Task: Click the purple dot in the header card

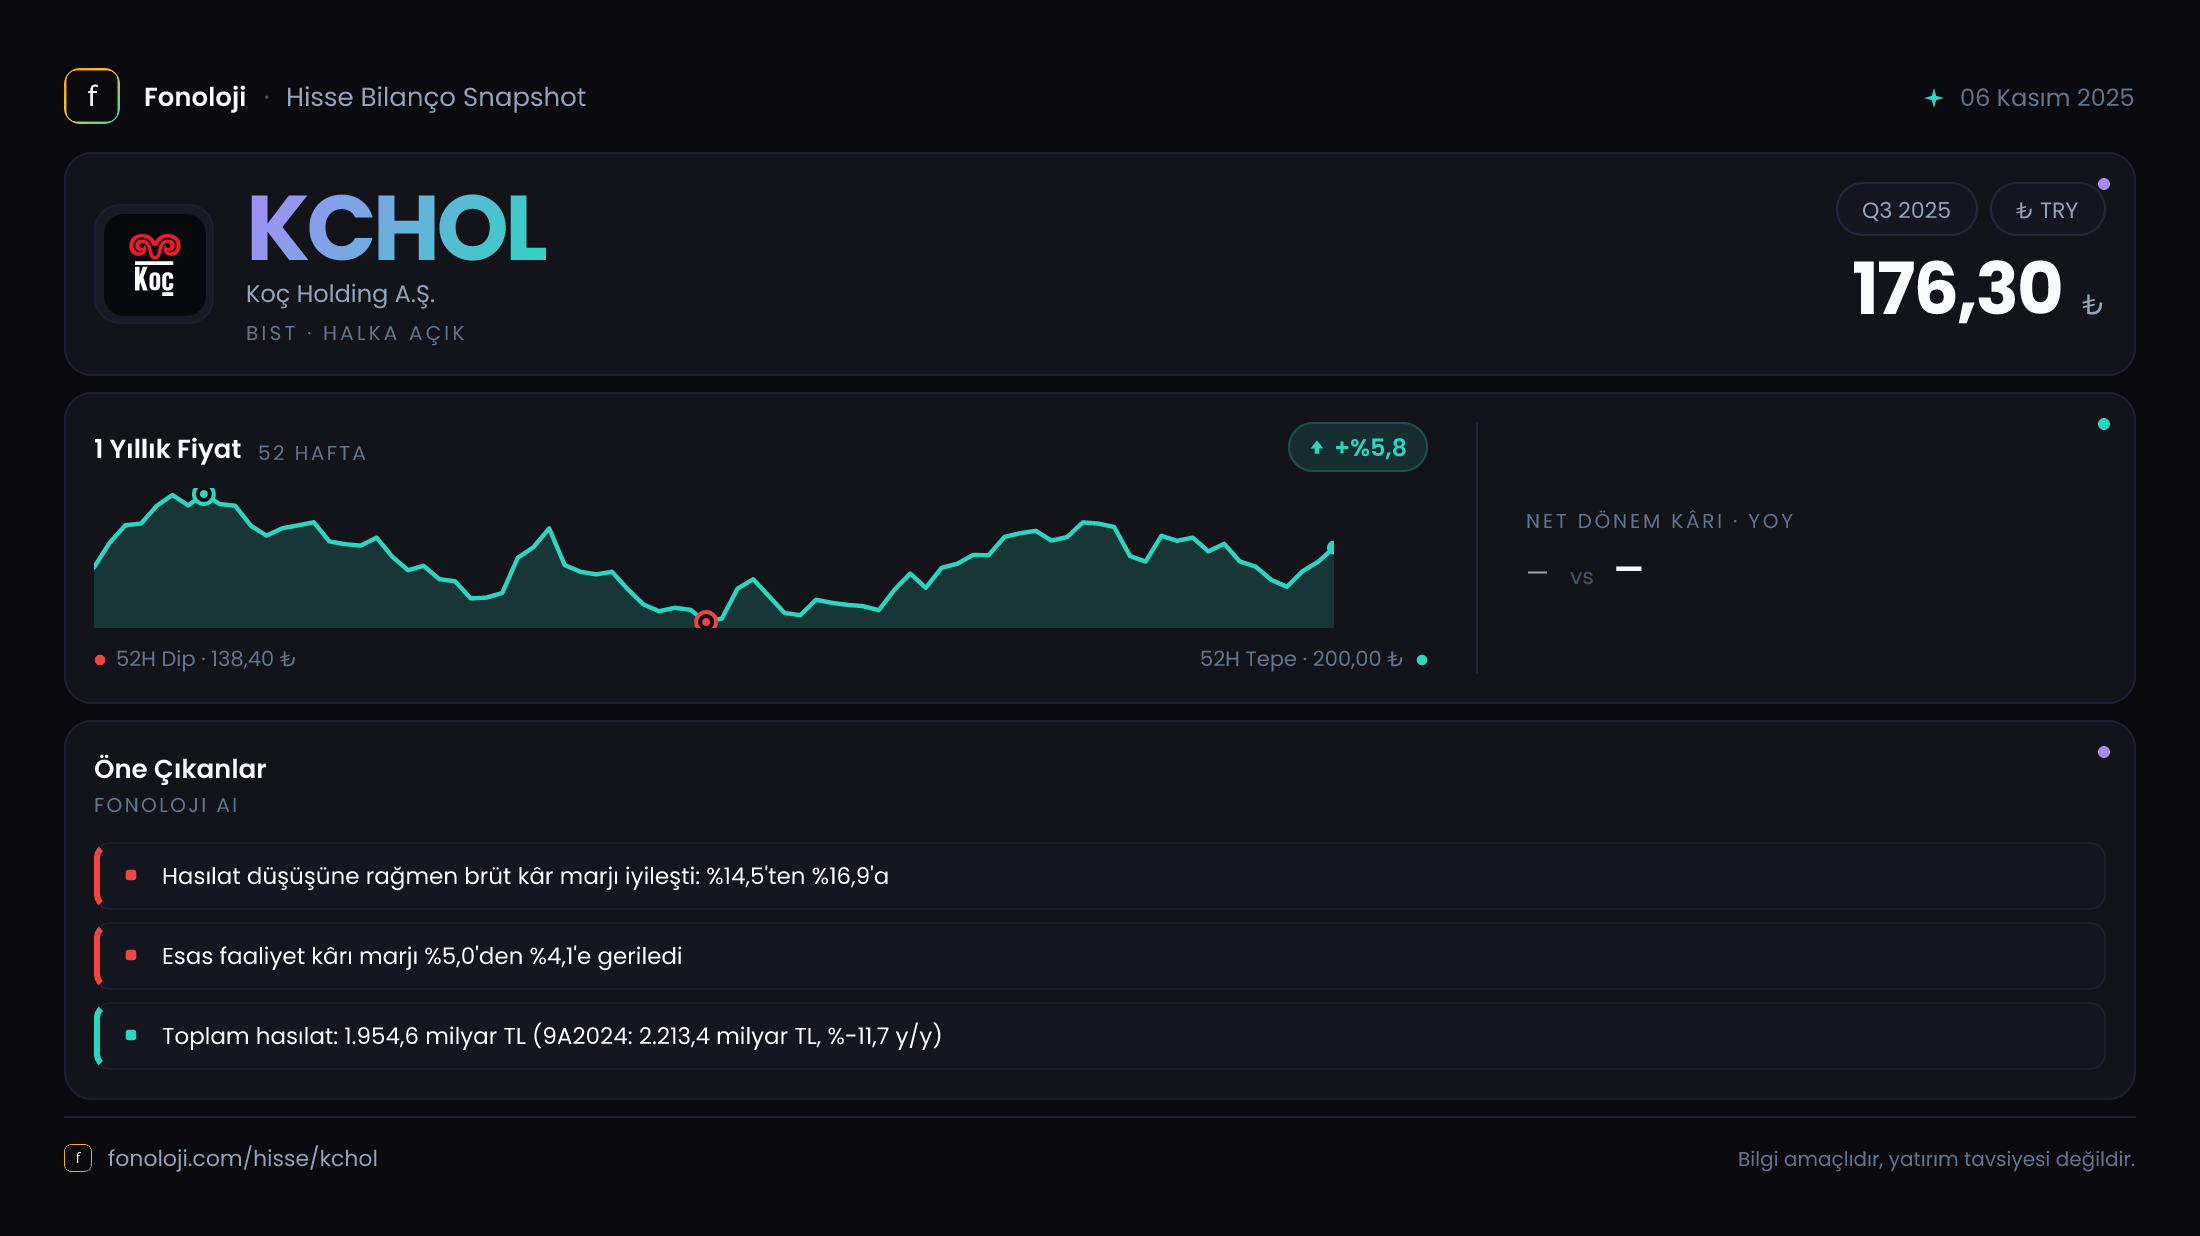Action: click(2104, 184)
